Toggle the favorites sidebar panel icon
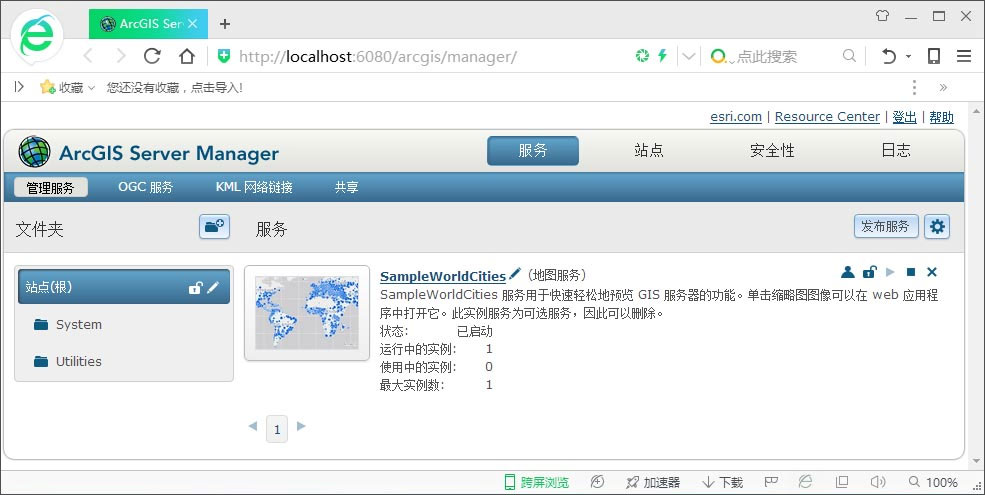 pyautogui.click(x=19, y=87)
